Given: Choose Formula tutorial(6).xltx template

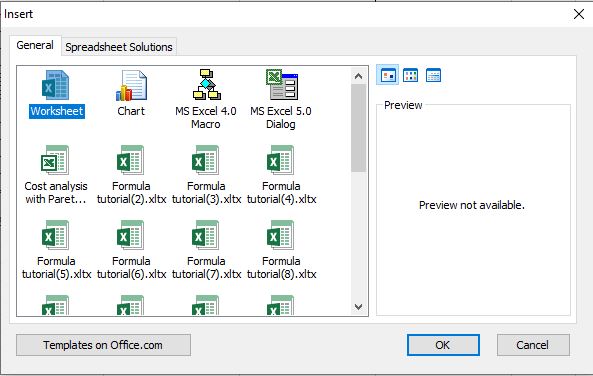Looking at the screenshot, I should pyautogui.click(x=131, y=235).
